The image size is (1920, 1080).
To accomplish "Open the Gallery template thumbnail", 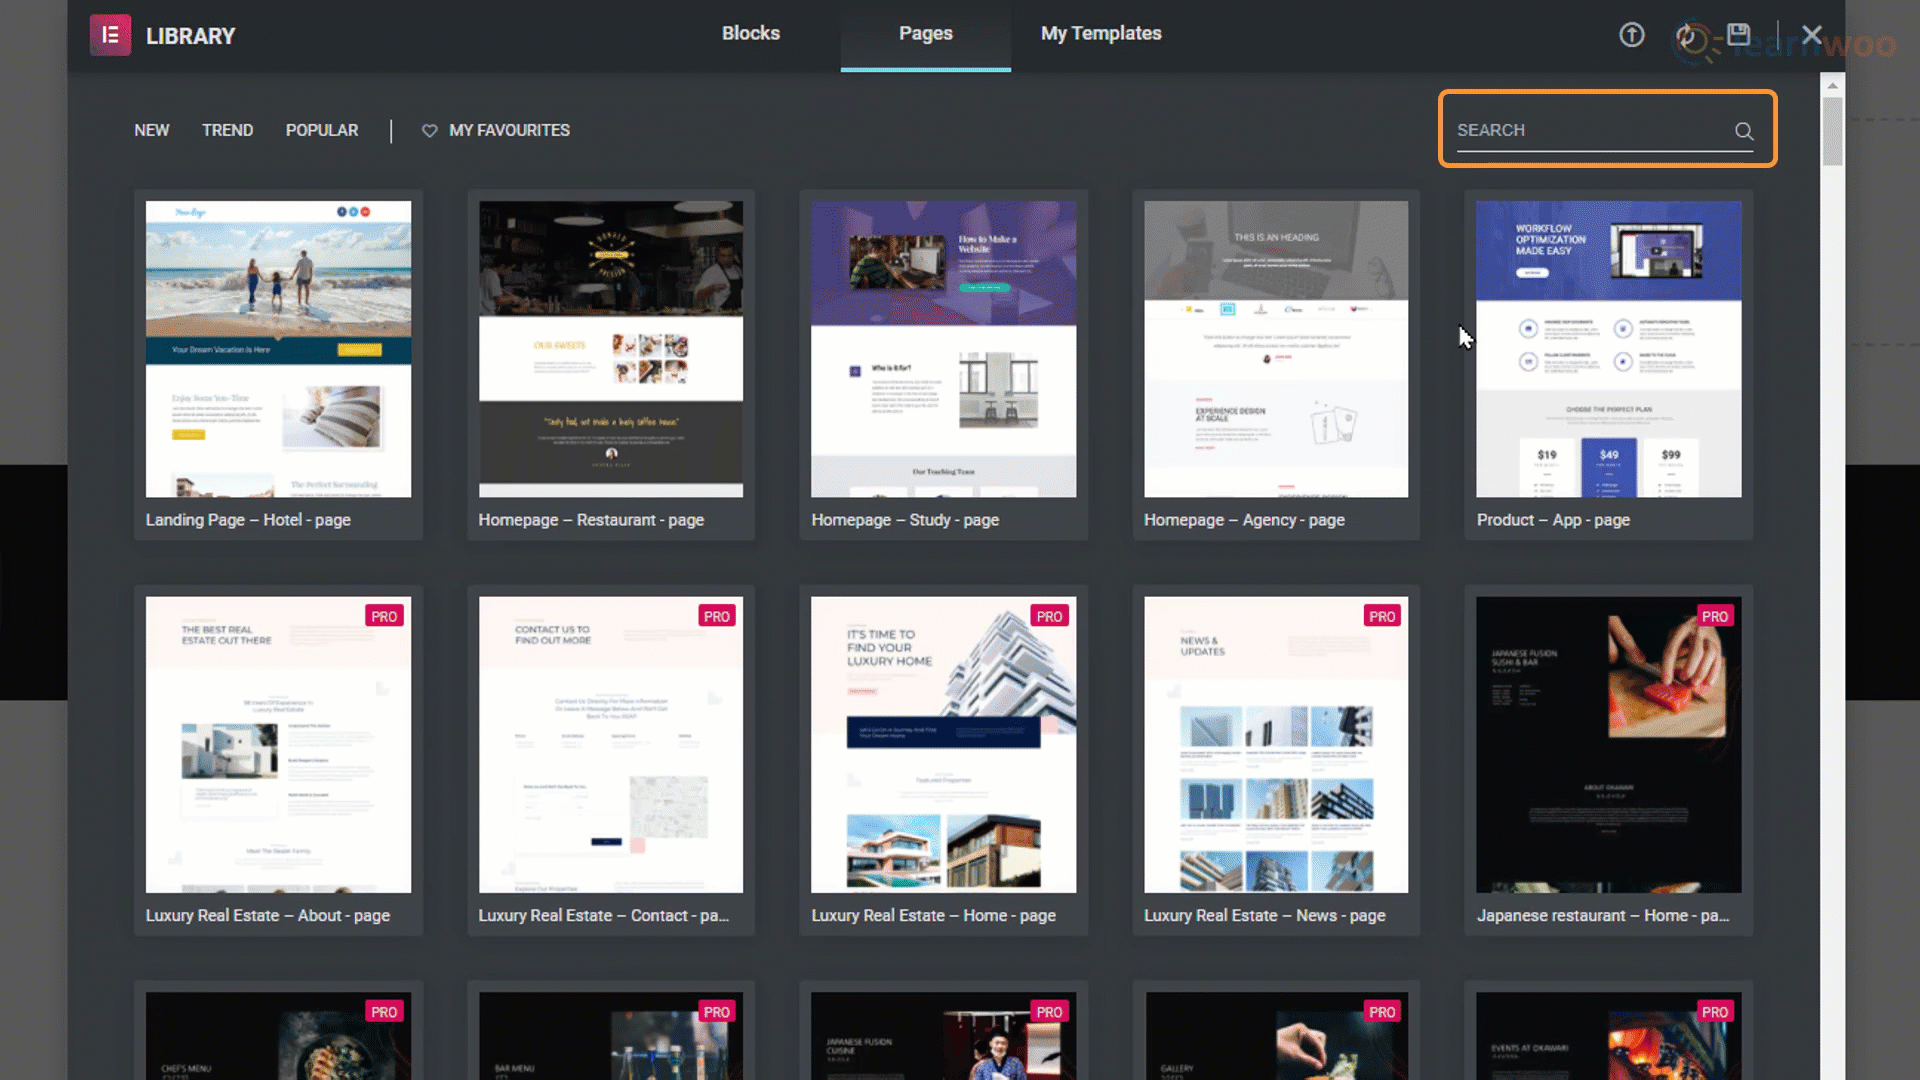I will (1276, 1036).
